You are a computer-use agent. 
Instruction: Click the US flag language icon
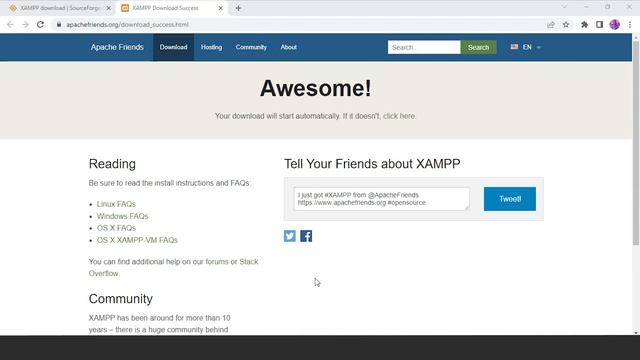tap(514, 47)
